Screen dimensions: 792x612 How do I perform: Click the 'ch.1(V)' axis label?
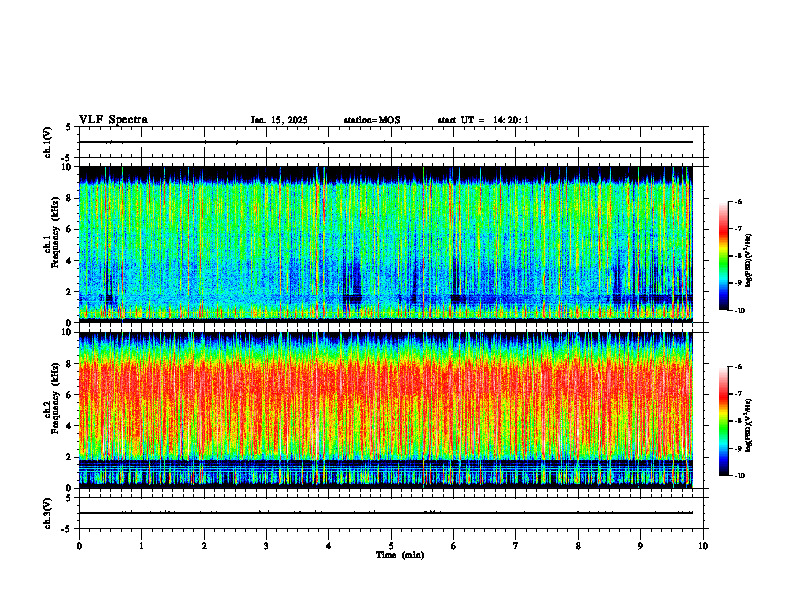[x=48, y=142]
